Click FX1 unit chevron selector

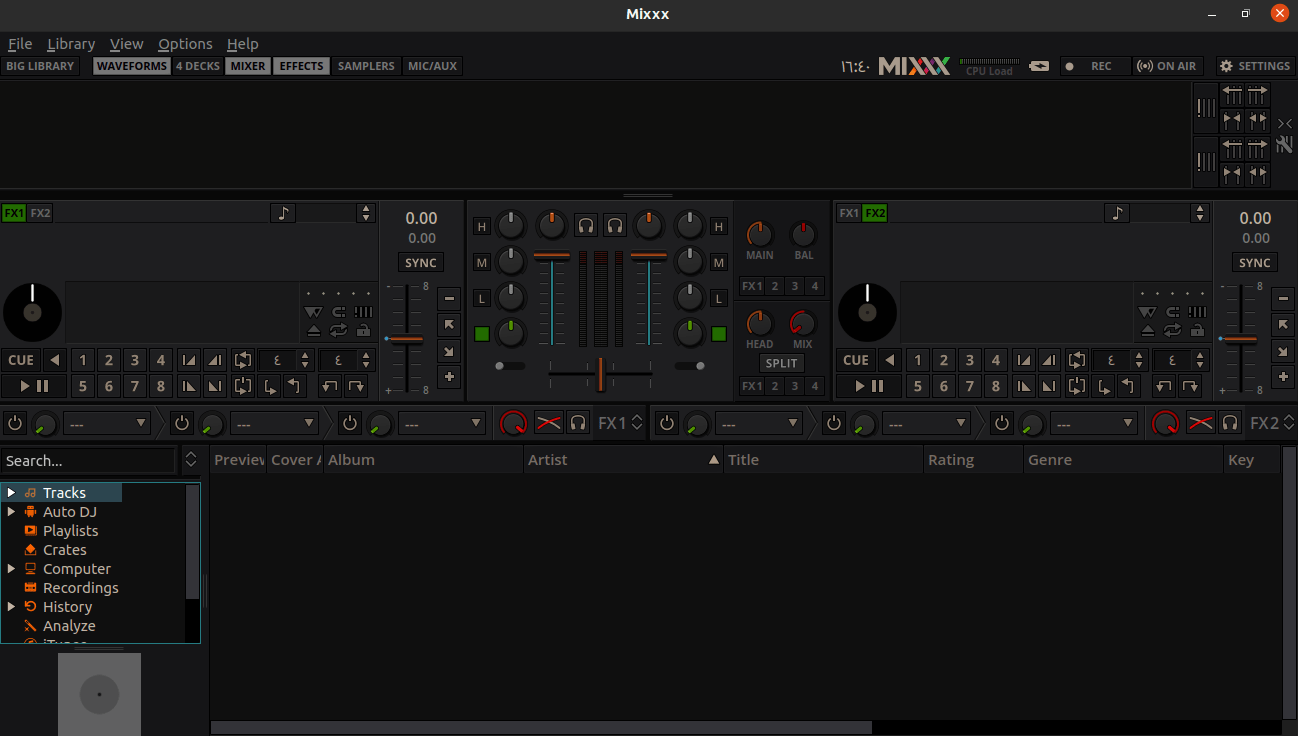(637, 423)
